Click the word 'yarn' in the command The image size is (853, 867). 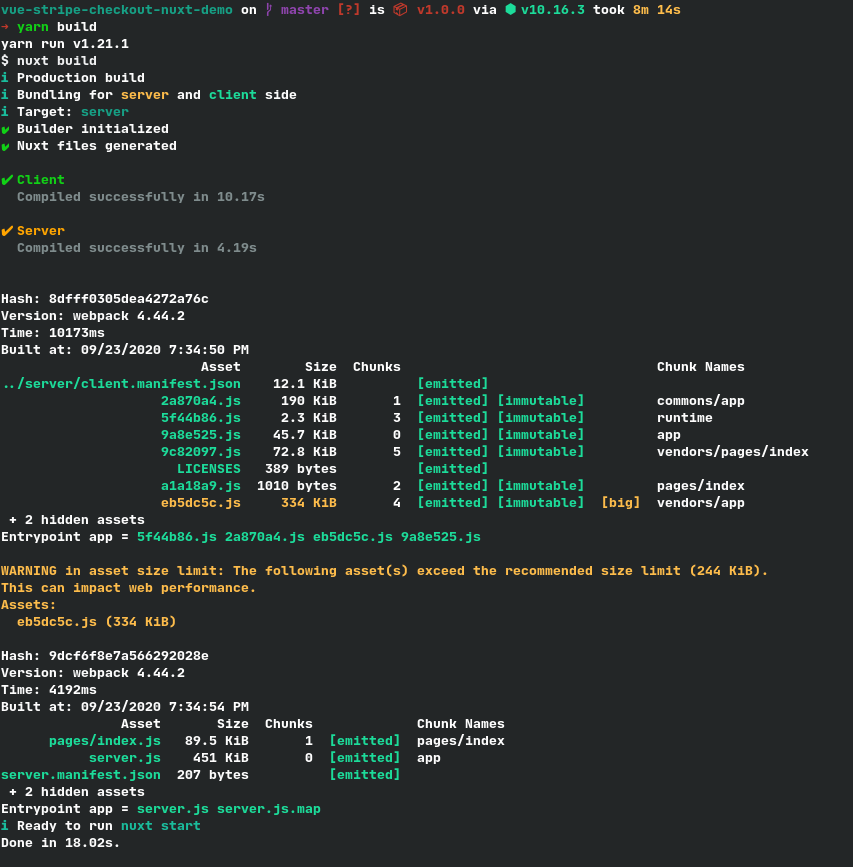[33, 27]
